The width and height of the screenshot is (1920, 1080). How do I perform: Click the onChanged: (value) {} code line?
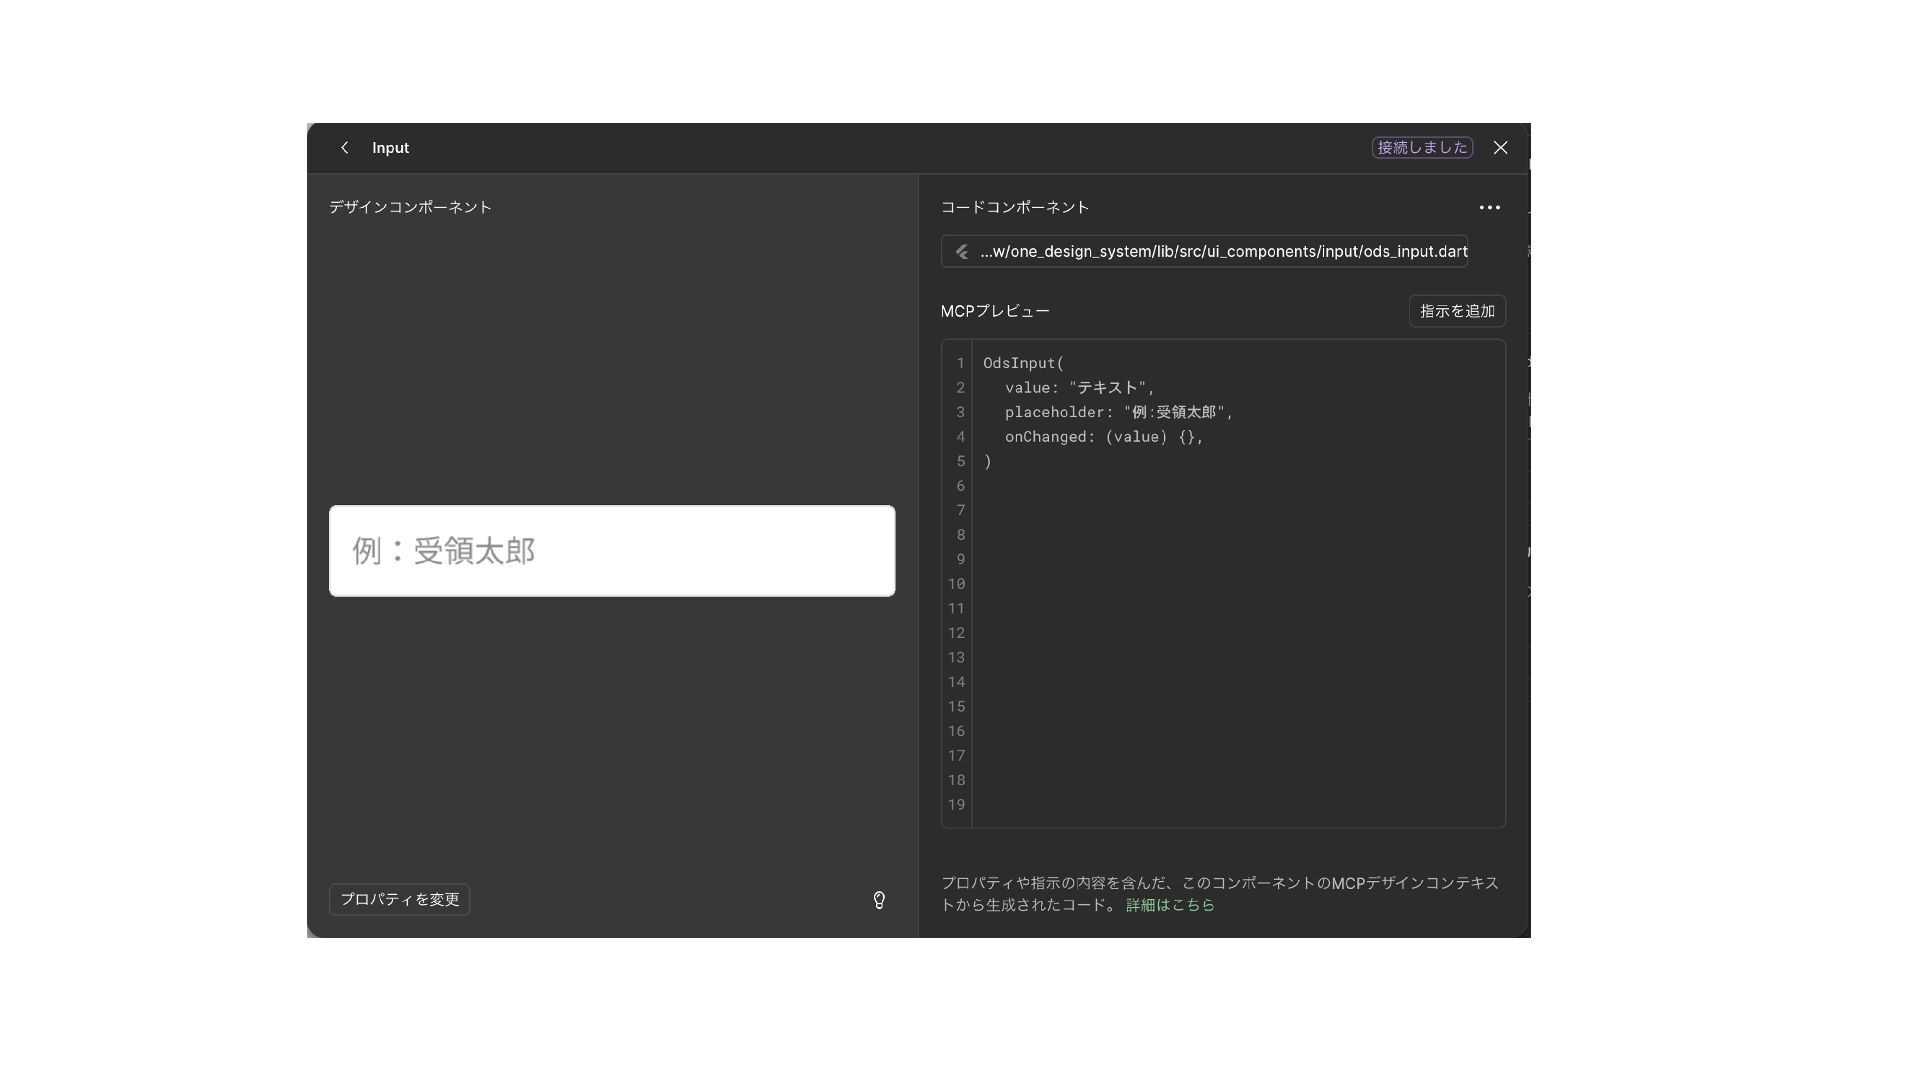[x=1103, y=437]
